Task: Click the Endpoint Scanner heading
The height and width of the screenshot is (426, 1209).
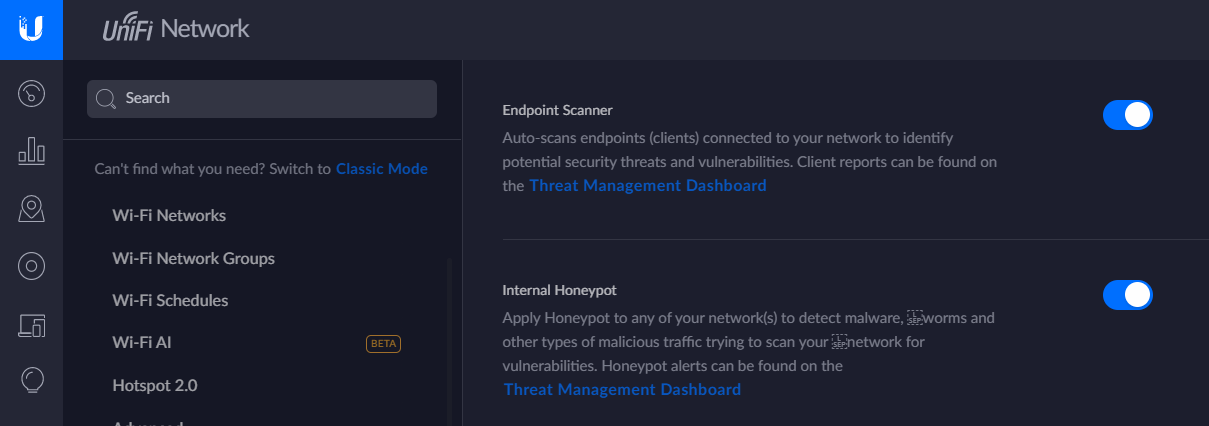Action: click(557, 110)
